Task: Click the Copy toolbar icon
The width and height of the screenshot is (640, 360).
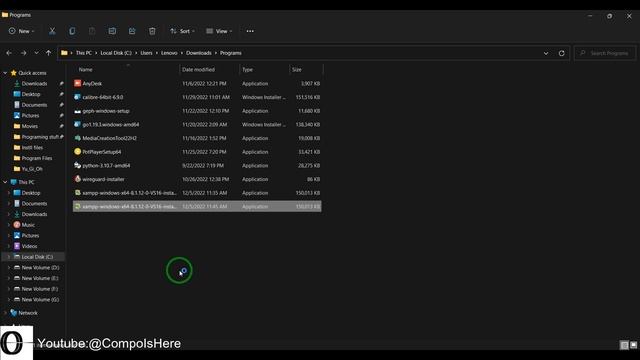Action: point(72,31)
